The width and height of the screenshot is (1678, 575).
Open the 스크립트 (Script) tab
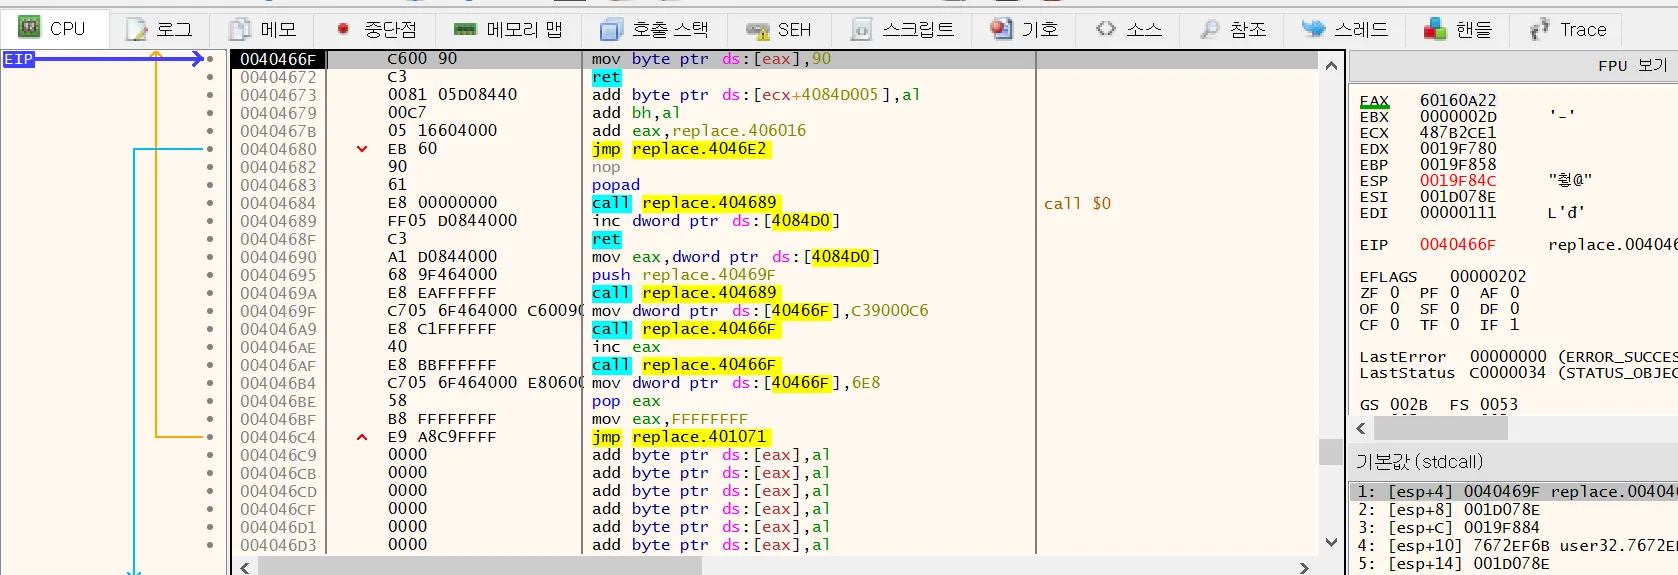pyautogui.click(x=917, y=30)
